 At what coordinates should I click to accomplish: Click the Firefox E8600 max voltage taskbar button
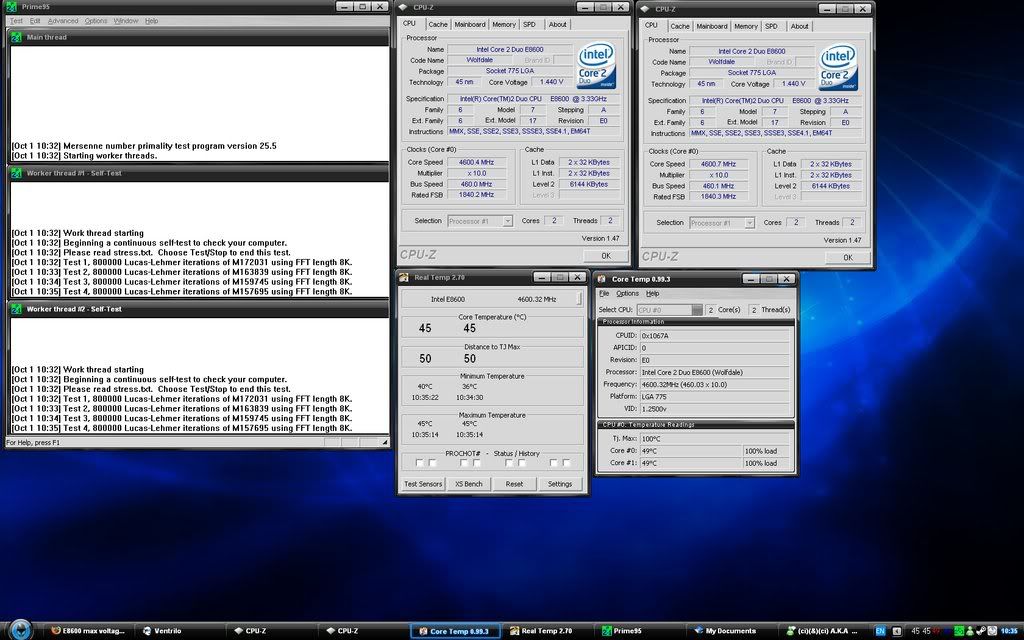tap(92, 631)
